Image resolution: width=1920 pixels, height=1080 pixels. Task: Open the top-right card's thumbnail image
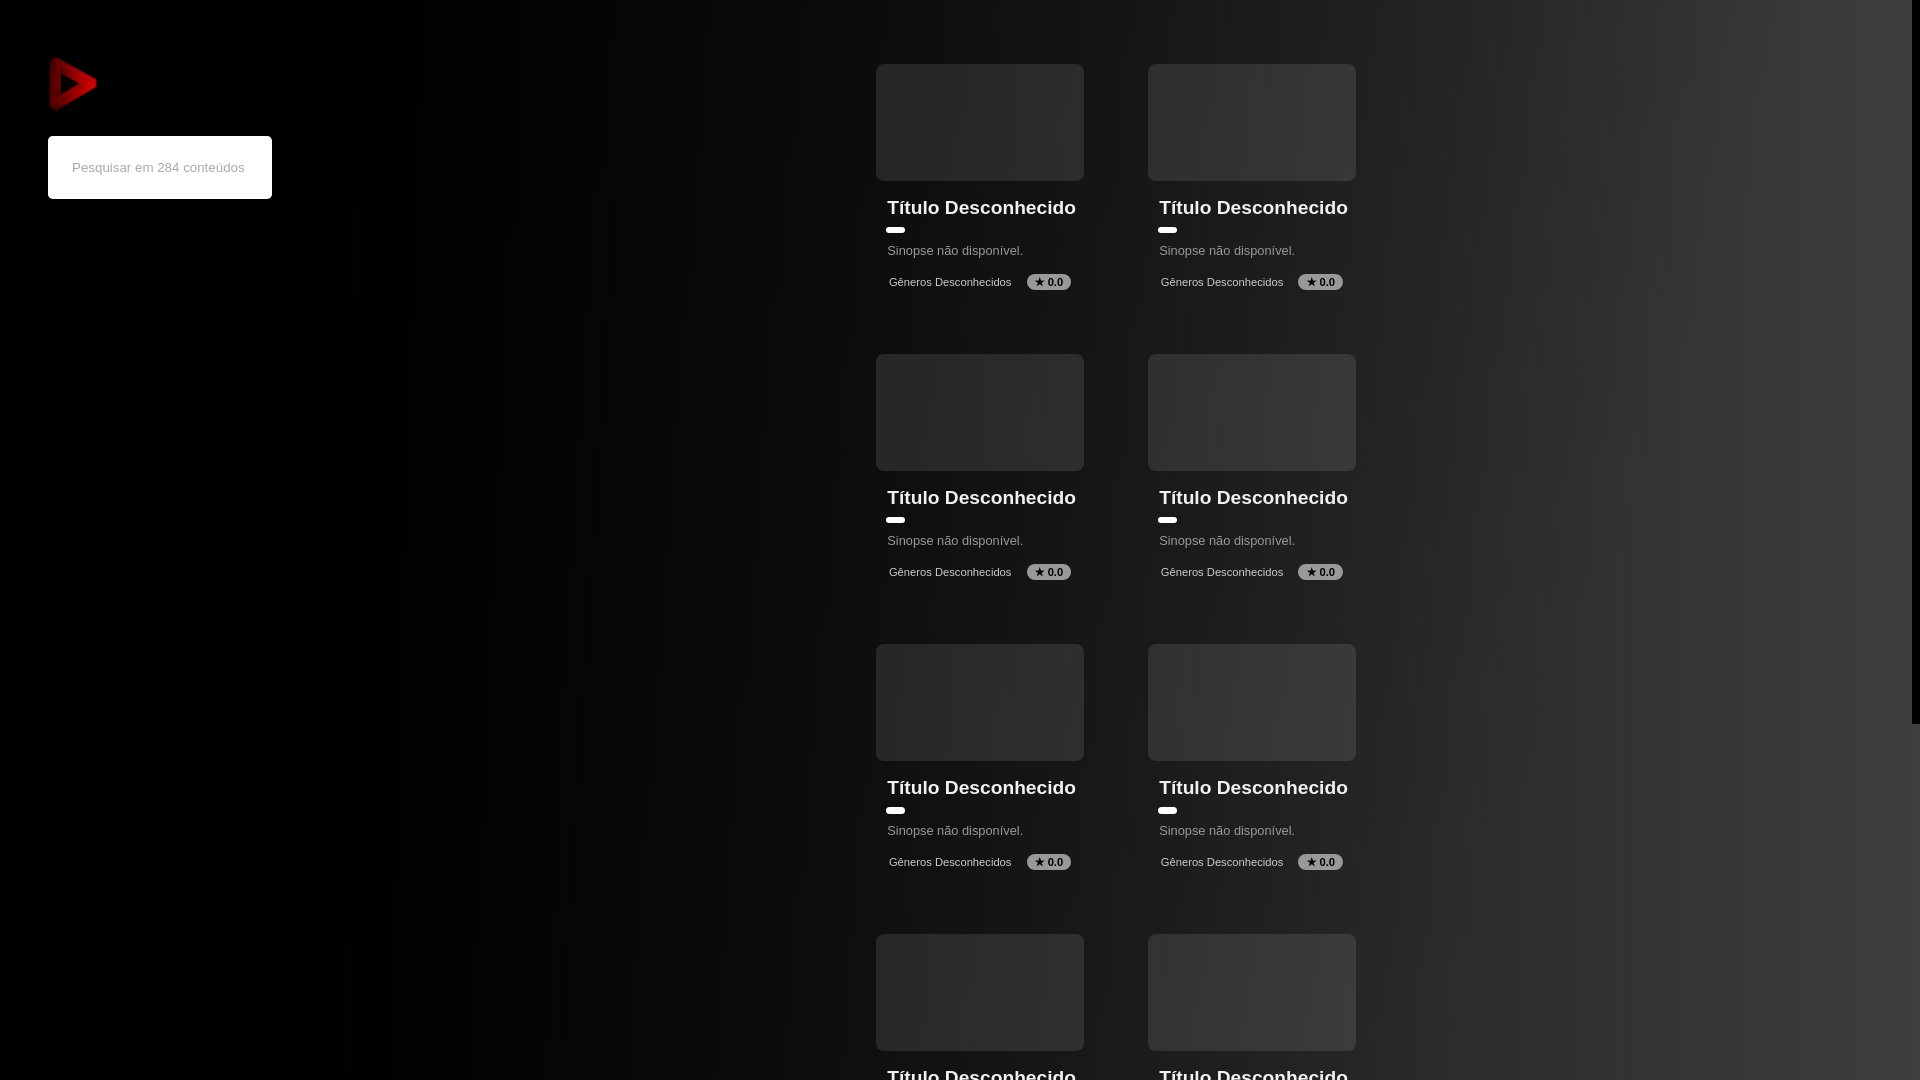coord(1251,122)
